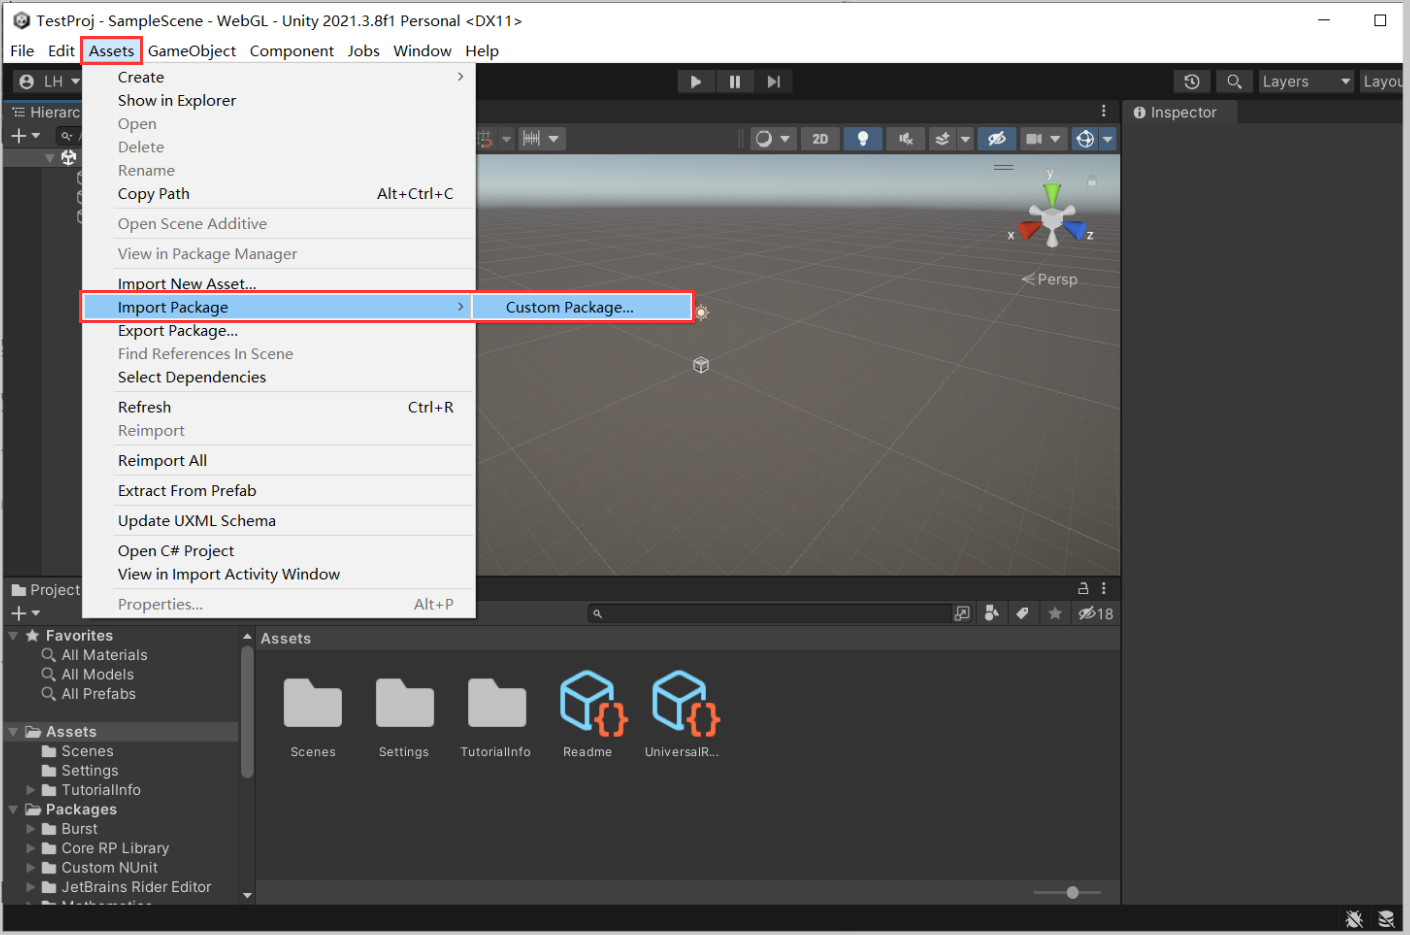
Task: Open the Component menu
Action: click(x=292, y=51)
